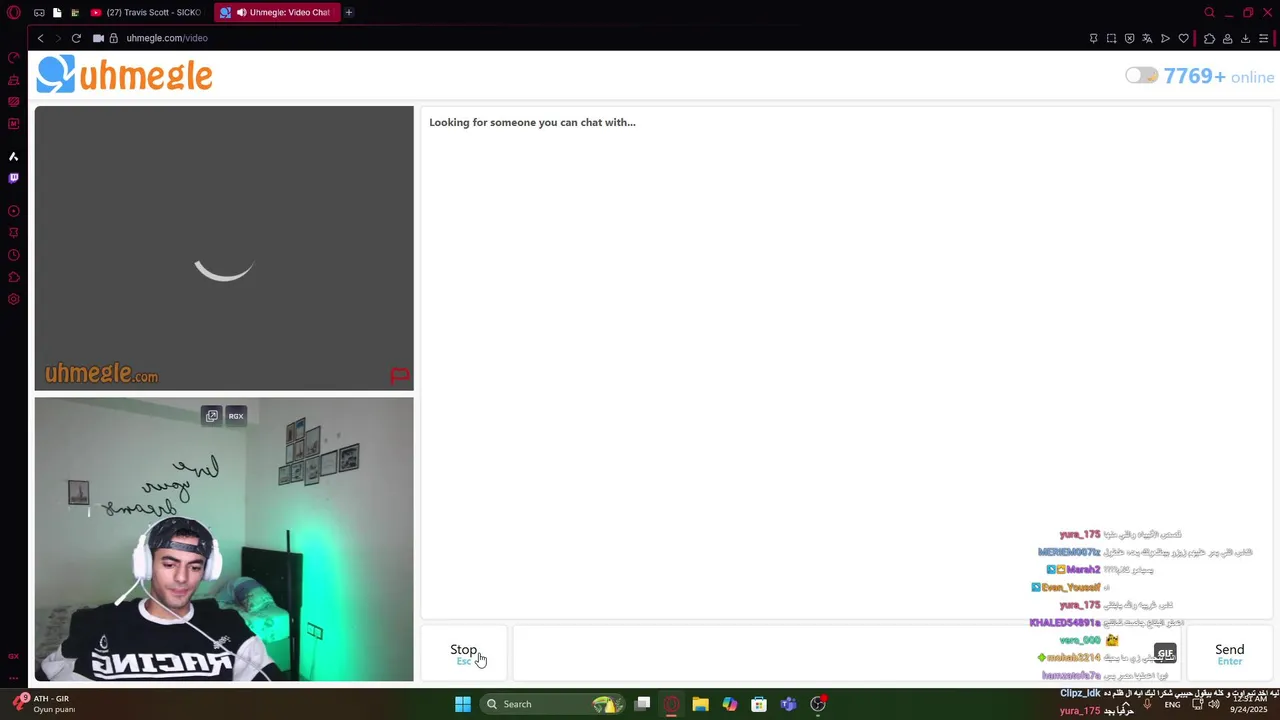The image size is (1280, 720).
Task: Open the player/send flow arrow icon
Action: pos(1165,38)
